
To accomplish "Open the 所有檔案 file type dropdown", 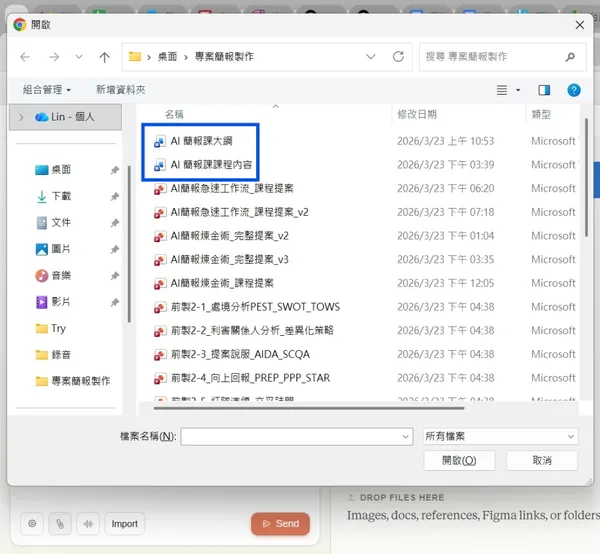I will [501, 437].
